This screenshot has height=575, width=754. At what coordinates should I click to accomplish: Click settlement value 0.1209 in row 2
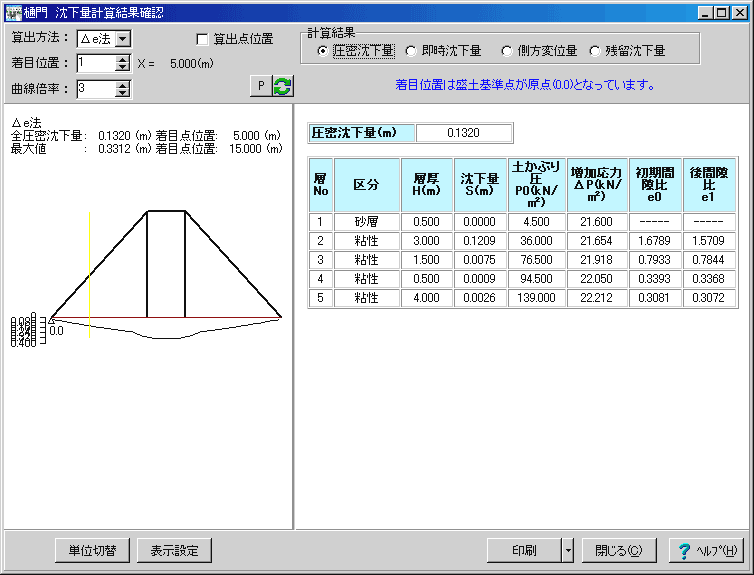(480, 241)
